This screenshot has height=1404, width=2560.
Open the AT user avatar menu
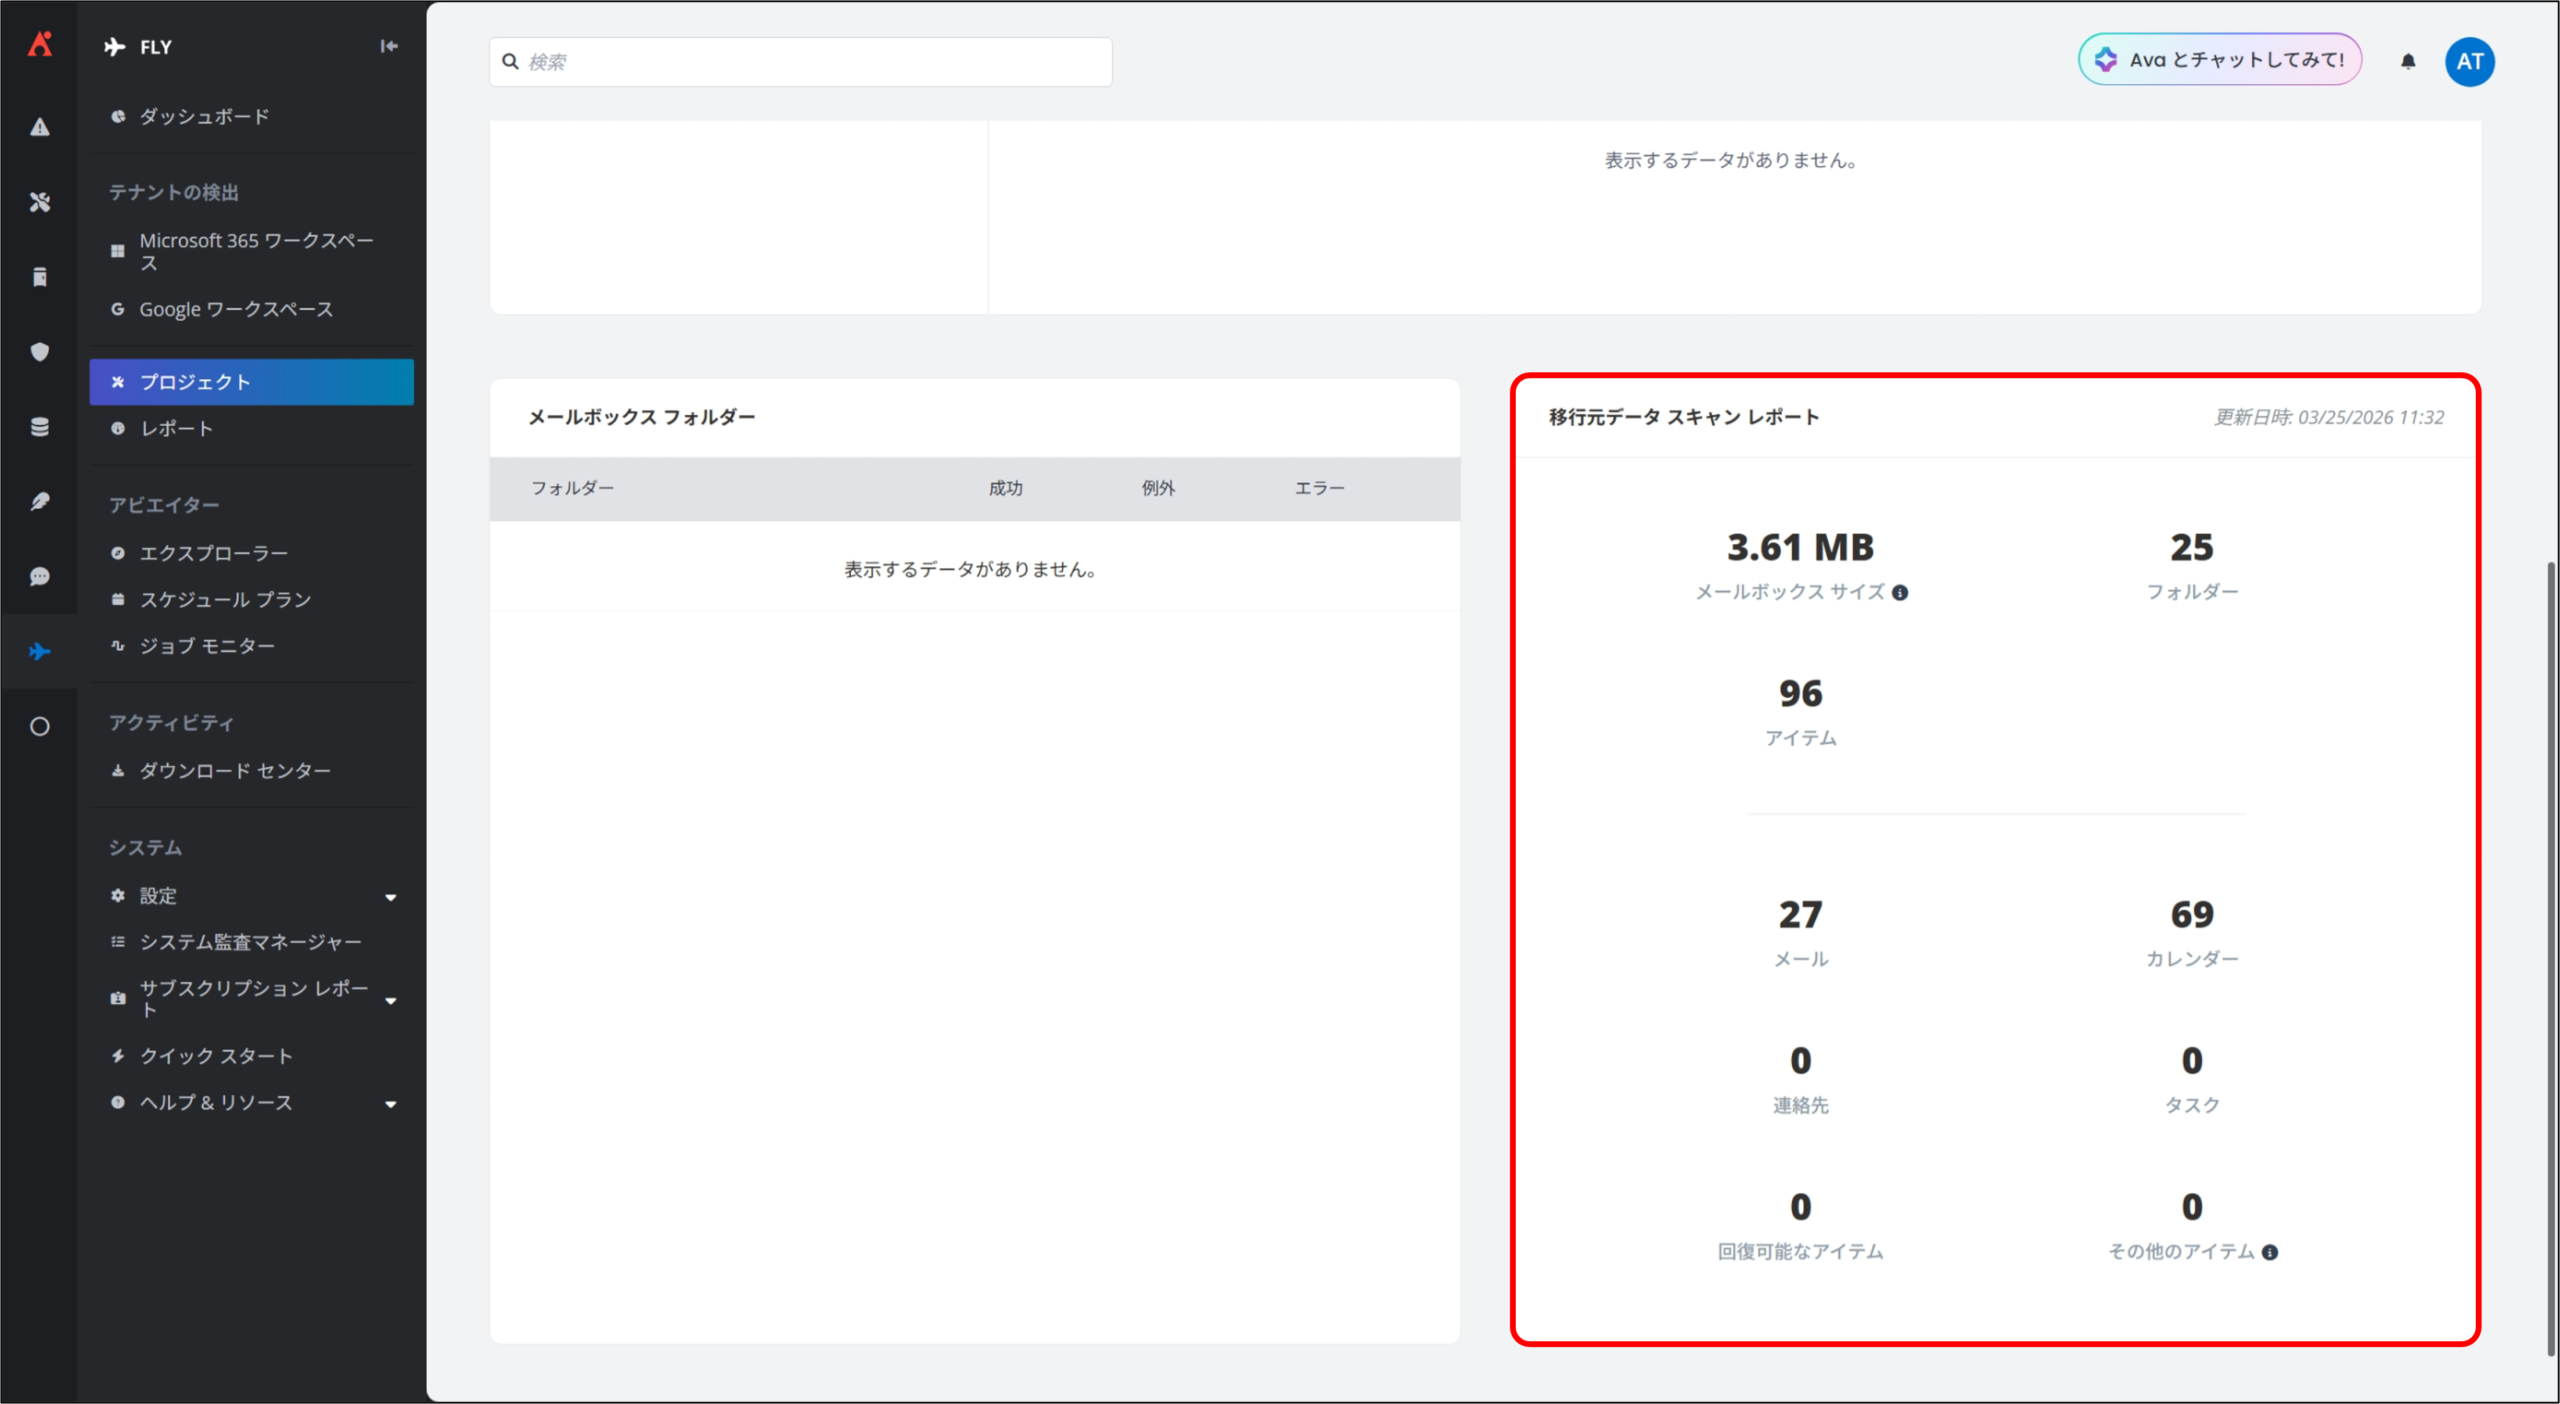(x=2469, y=62)
